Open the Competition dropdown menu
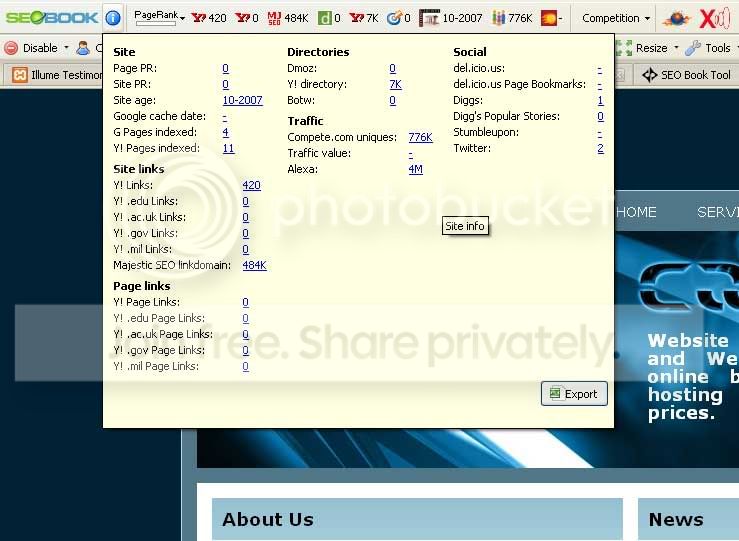739x541 pixels. 616,18
